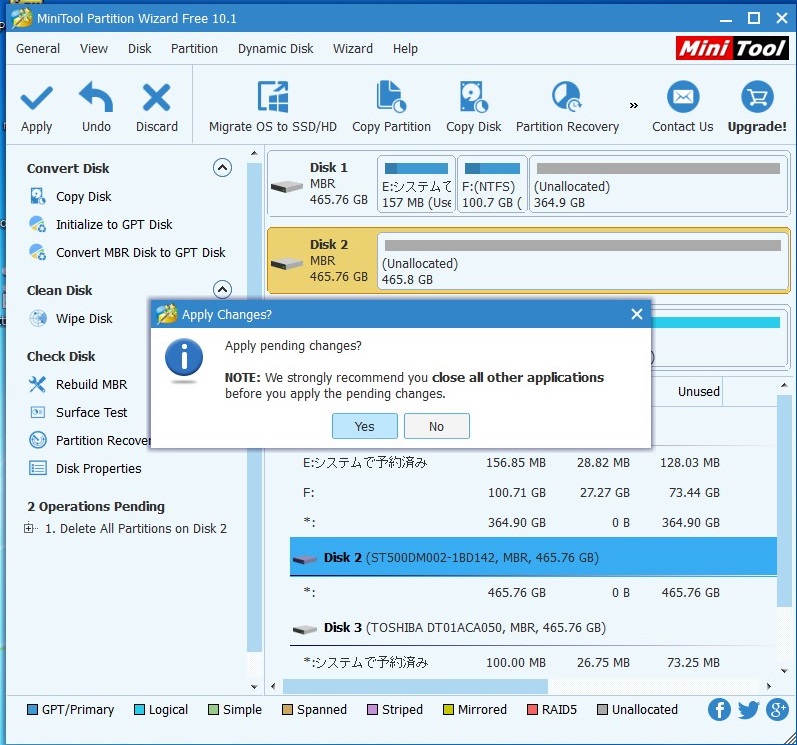
Task: Select the E:システムで予約済み partition row
Action: point(533,462)
